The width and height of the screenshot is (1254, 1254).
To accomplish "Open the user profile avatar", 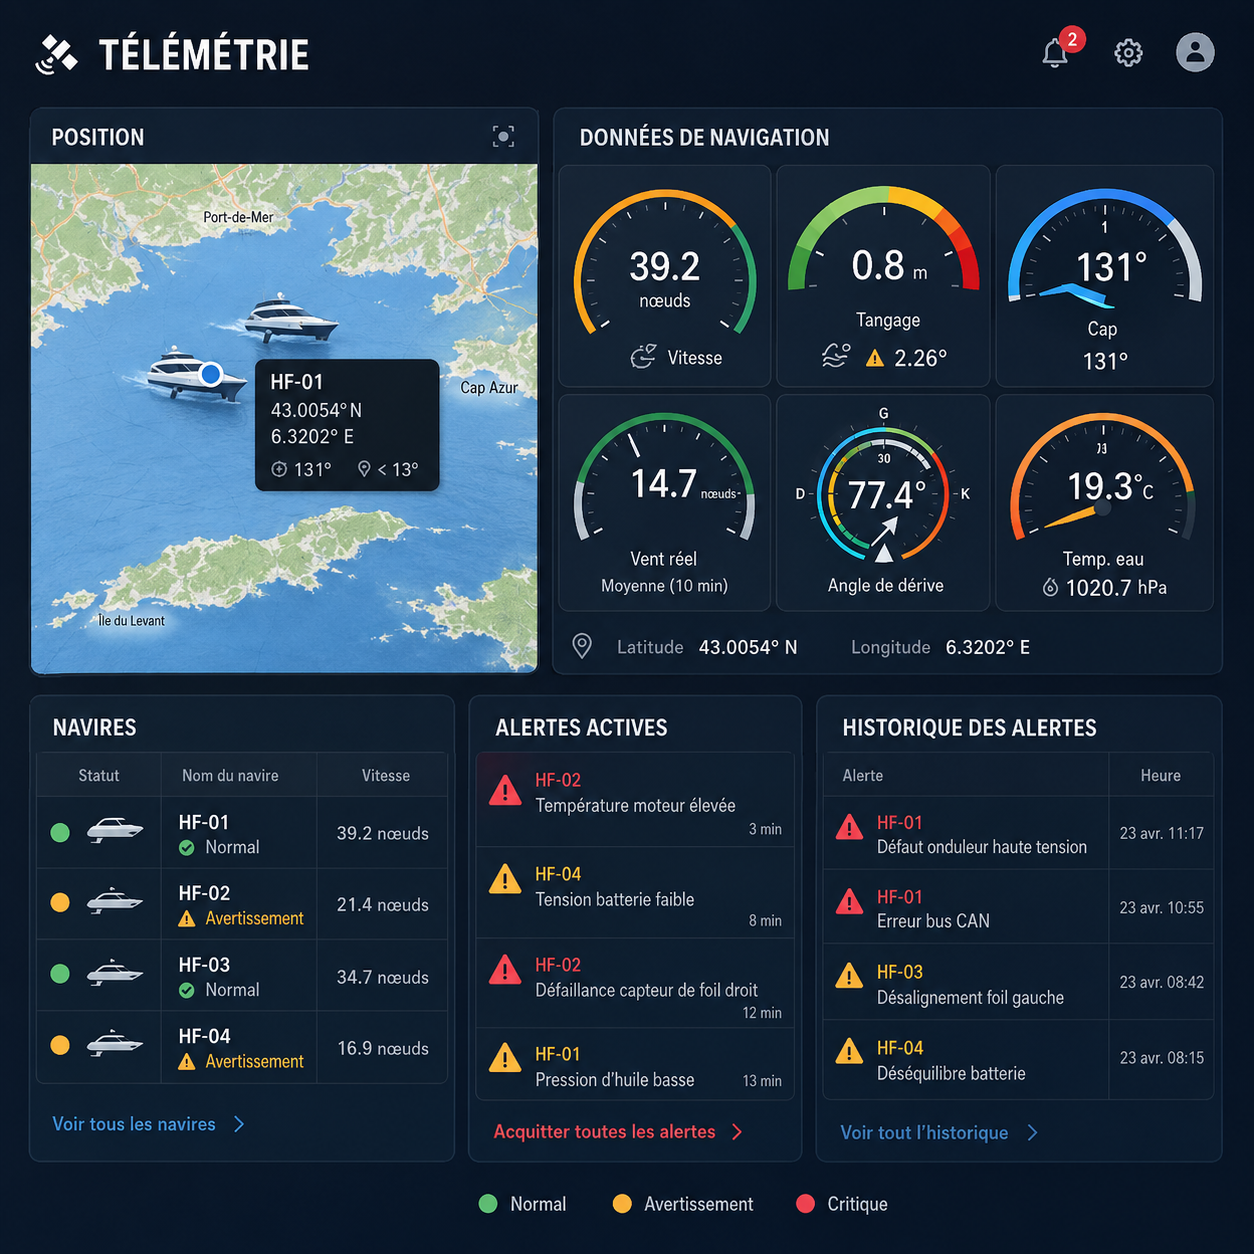I will point(1195,52).
